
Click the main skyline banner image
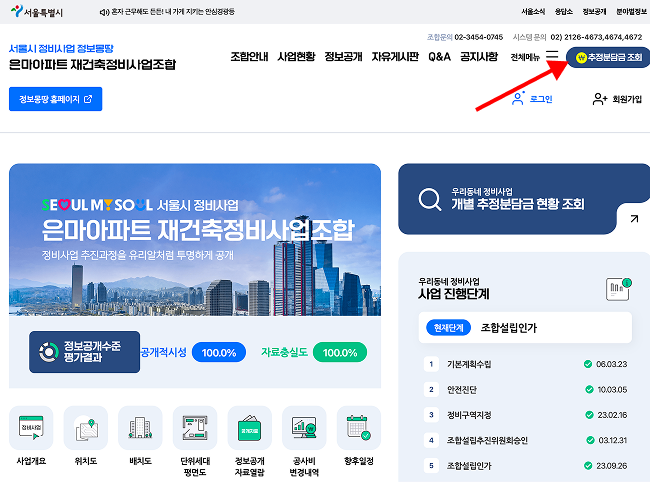195,240
